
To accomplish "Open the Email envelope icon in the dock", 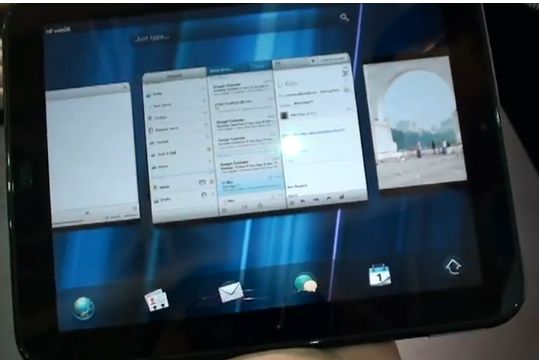I will [x=231, y=292].
